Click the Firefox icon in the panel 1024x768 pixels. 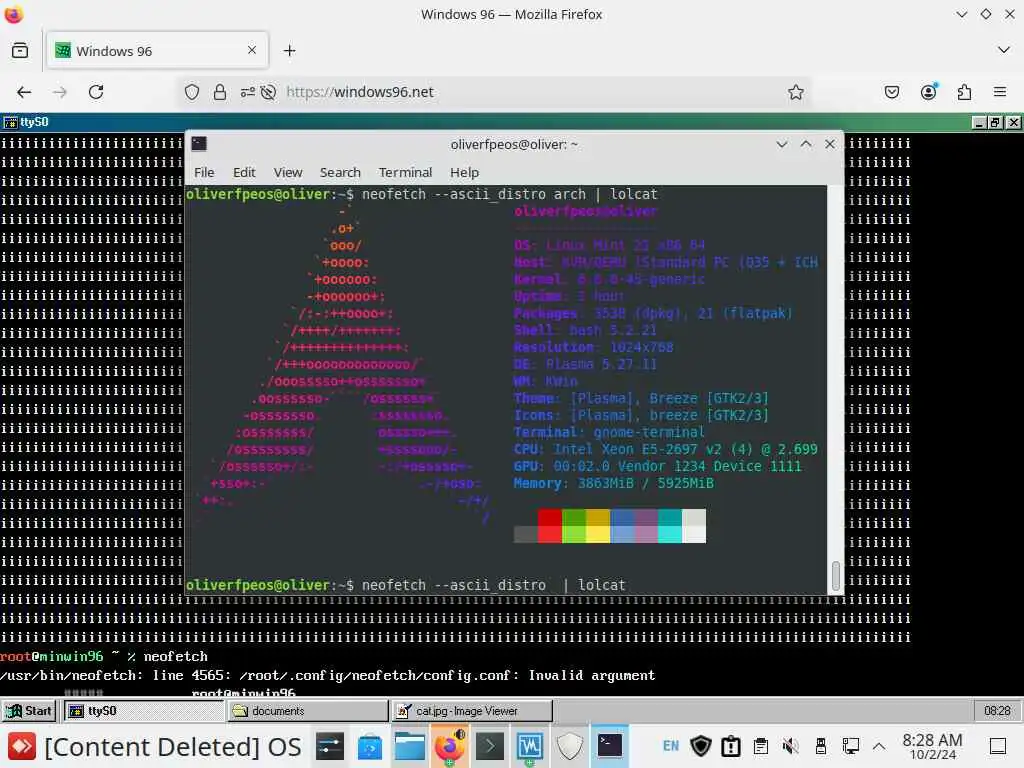450,746
